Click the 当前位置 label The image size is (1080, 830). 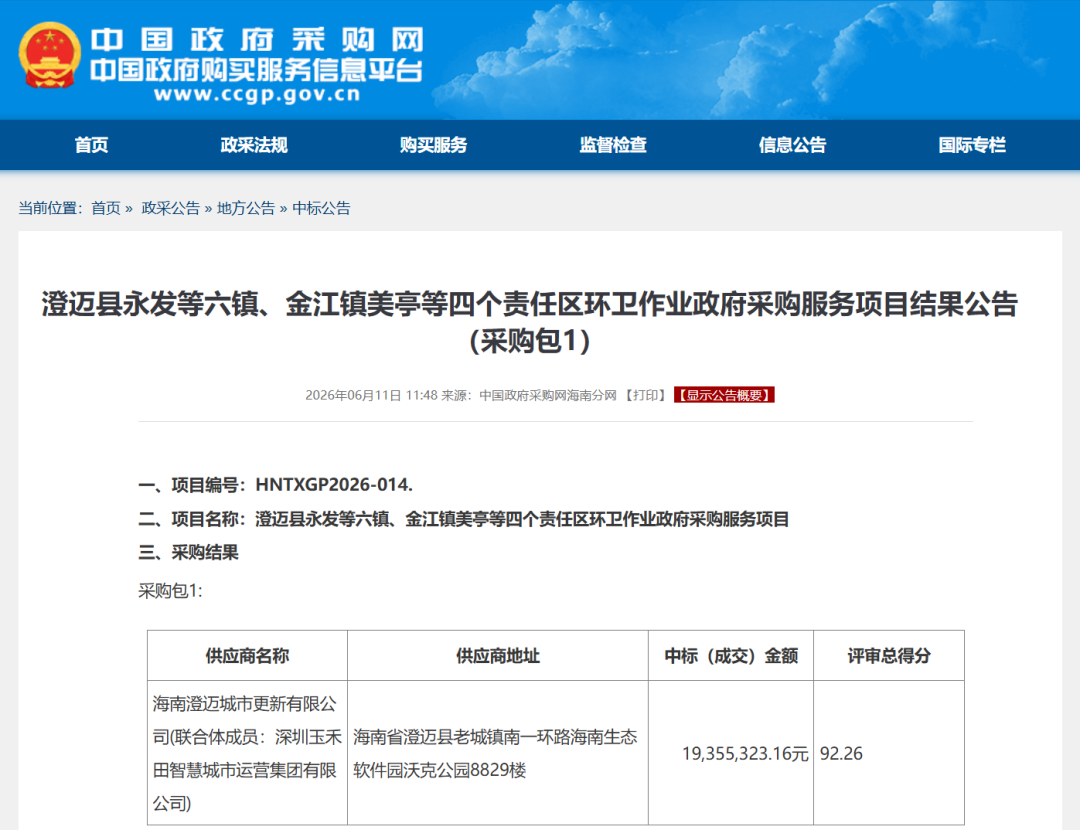50,208
